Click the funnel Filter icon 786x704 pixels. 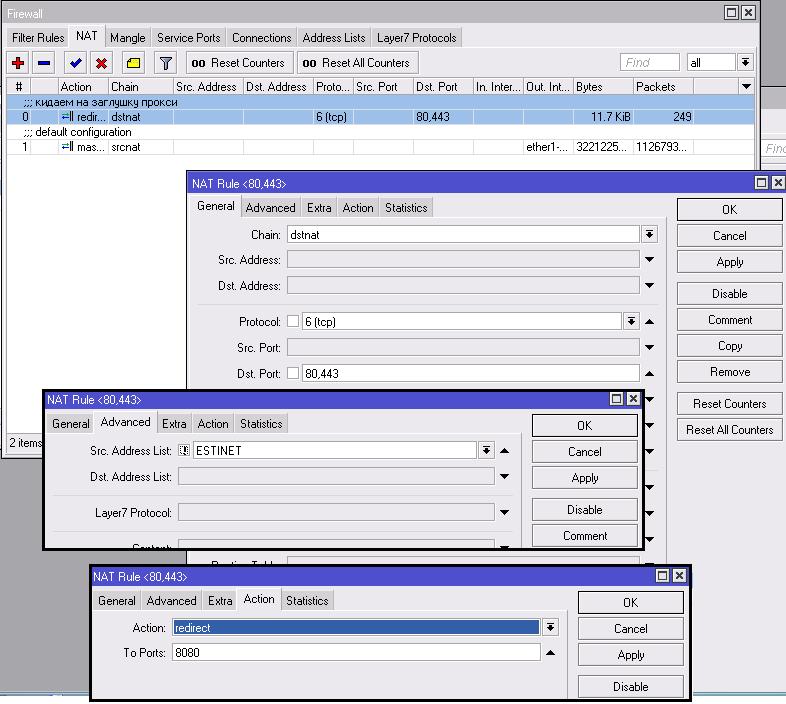pos(166,63)
